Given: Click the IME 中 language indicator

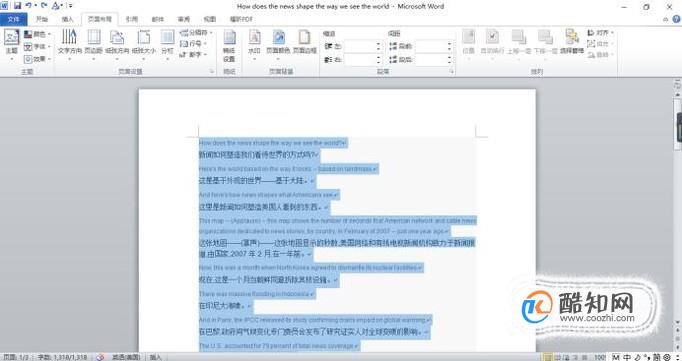Looking at the screenshot, I should coord(627,357).
